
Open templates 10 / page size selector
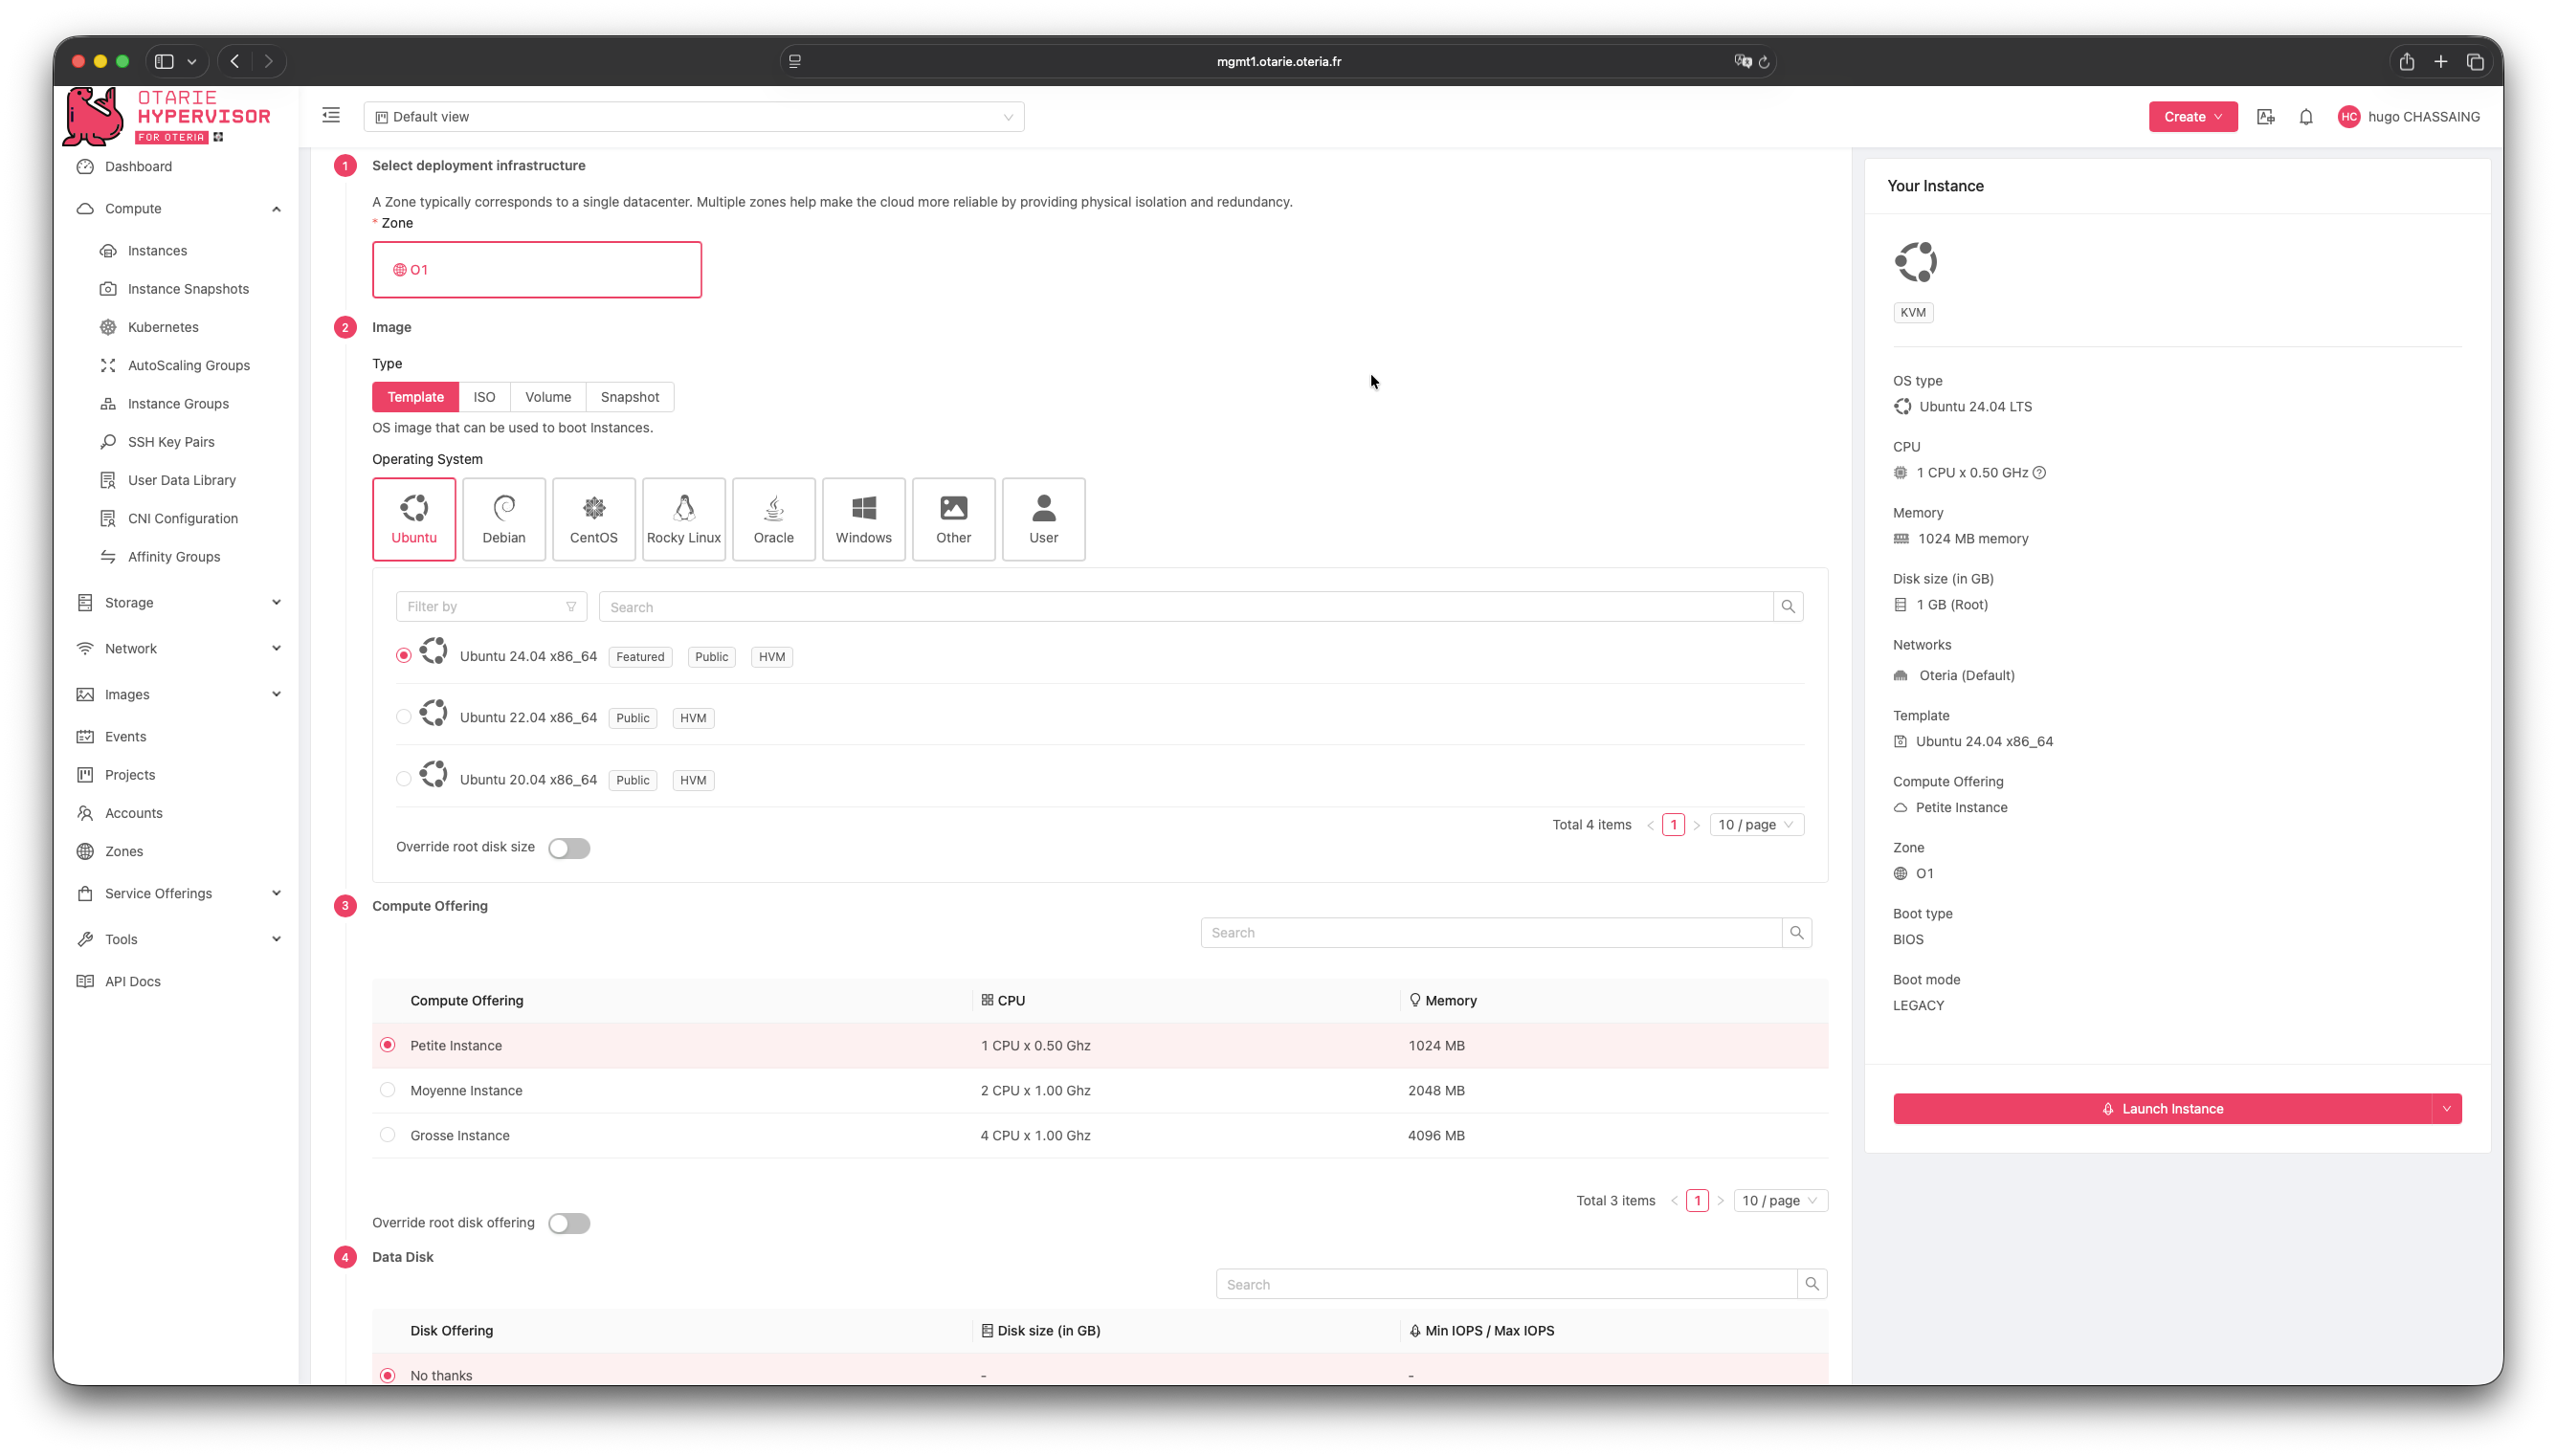(x=1757, y=825)
